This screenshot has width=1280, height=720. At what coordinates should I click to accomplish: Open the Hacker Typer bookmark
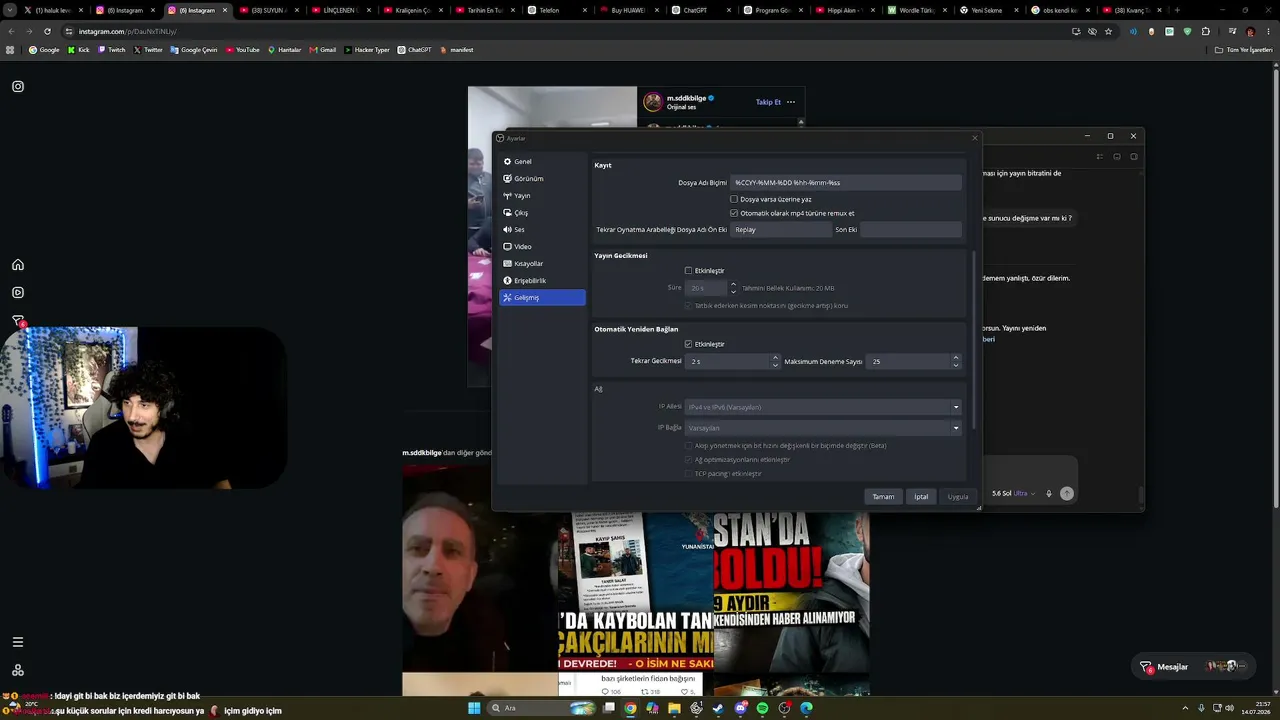coord(367,49)
